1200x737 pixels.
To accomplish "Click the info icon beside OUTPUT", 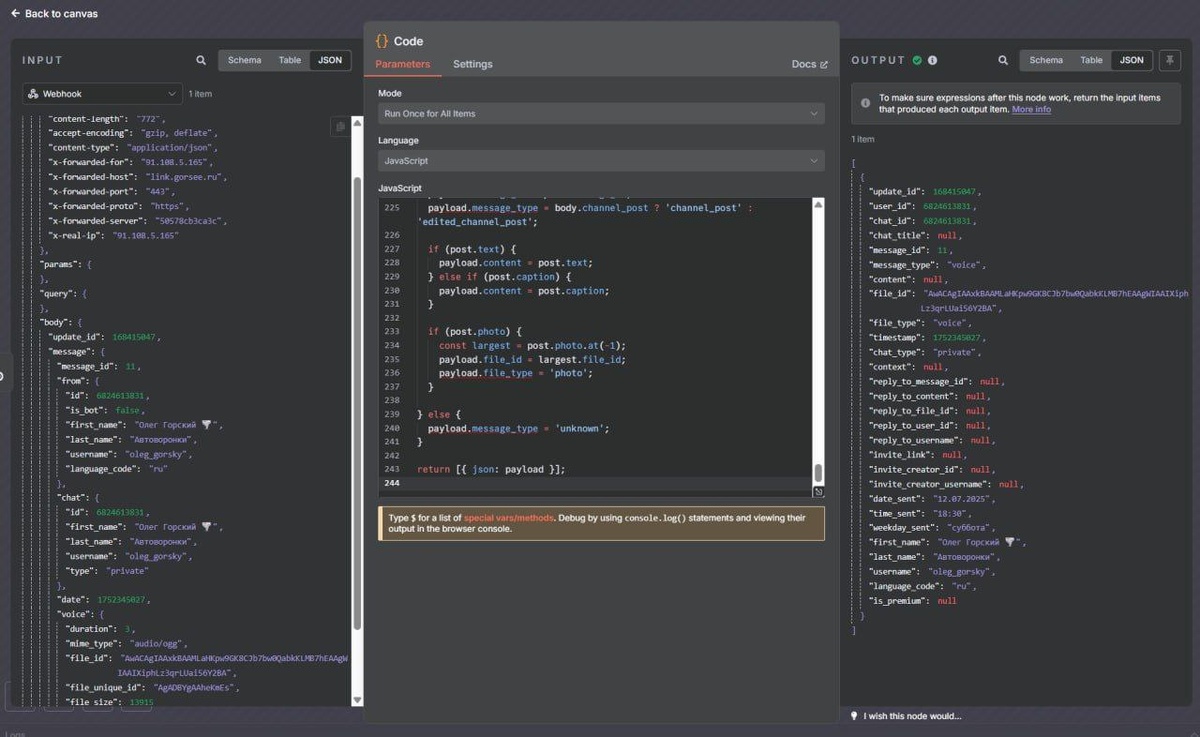I will (932, 60).
